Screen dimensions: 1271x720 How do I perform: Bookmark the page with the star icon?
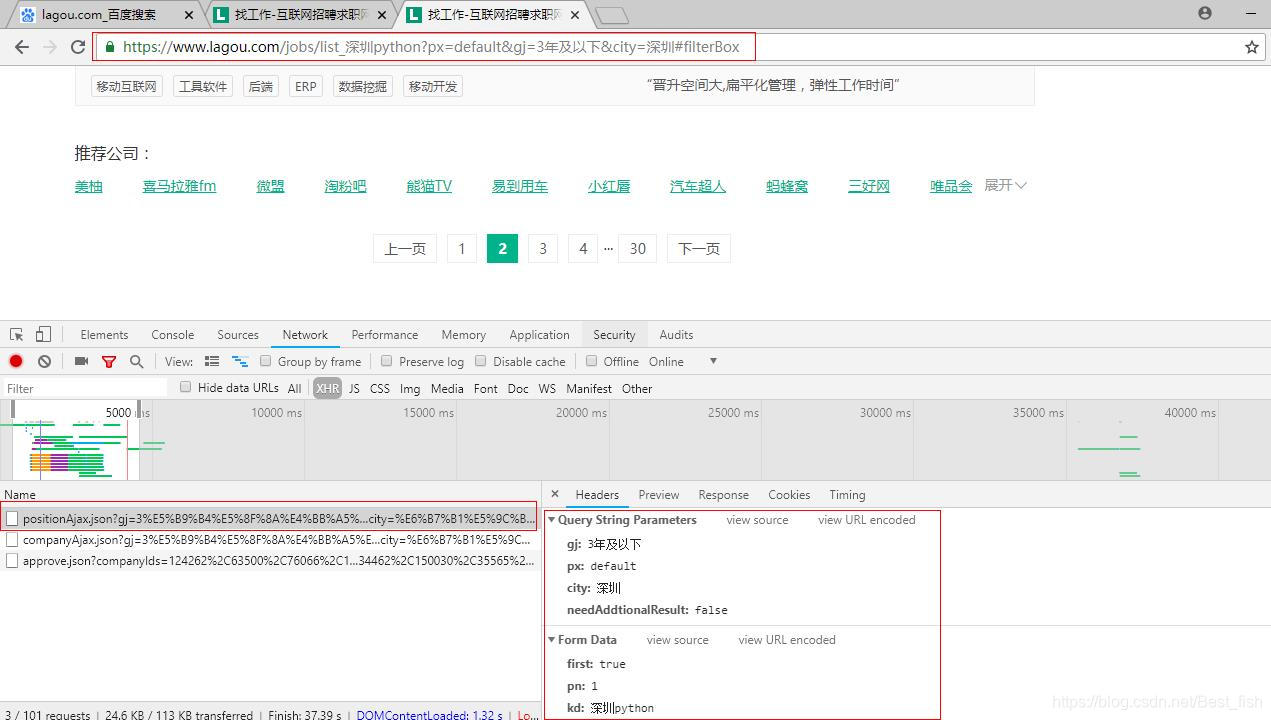(x=1251, y=47)
